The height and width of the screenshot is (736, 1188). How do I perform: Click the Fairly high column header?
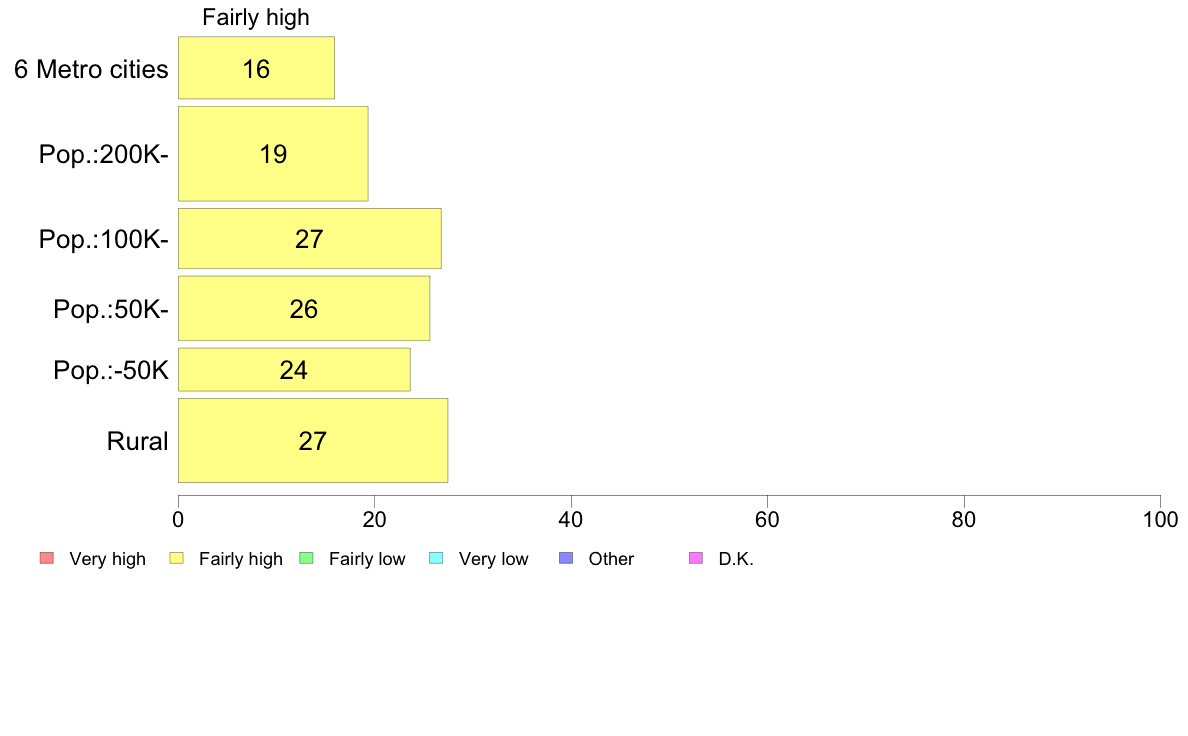tap(256, 17)
